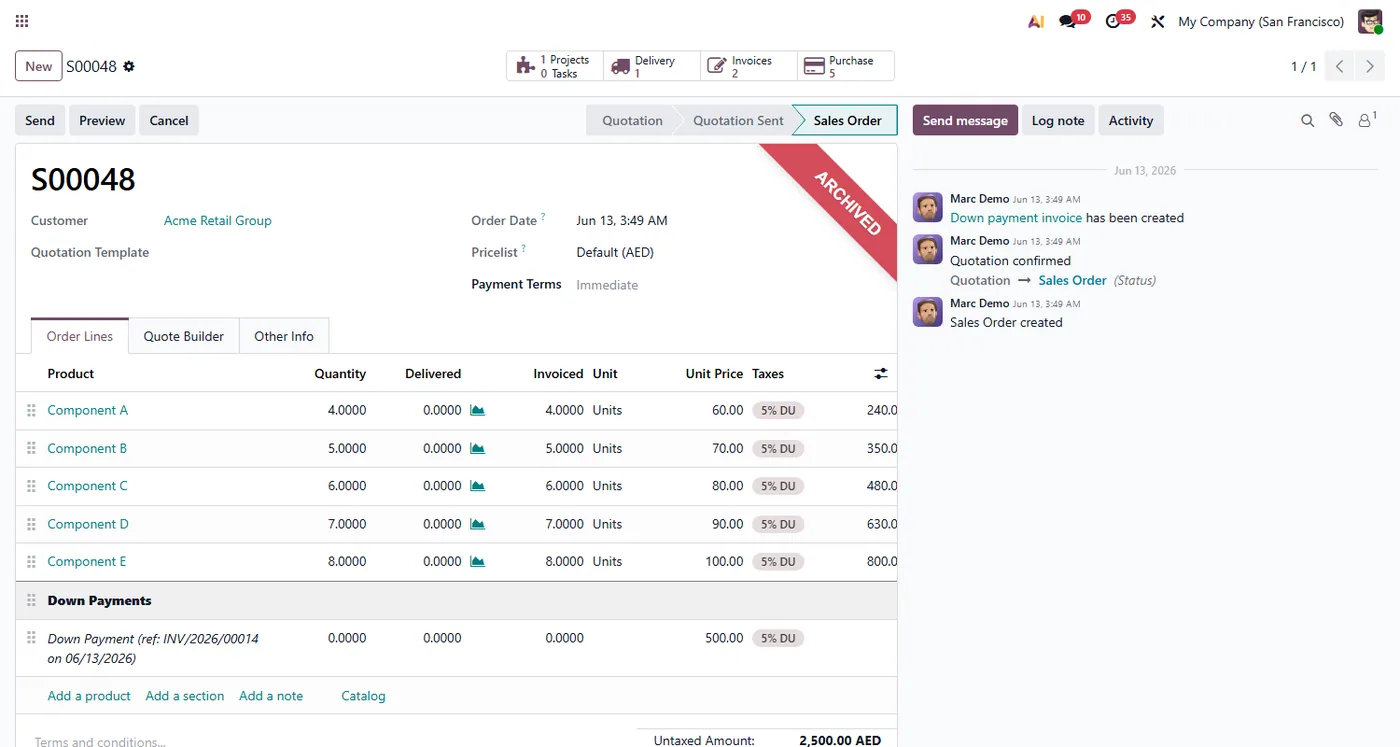Click the Send message button

tap(965, 121)
